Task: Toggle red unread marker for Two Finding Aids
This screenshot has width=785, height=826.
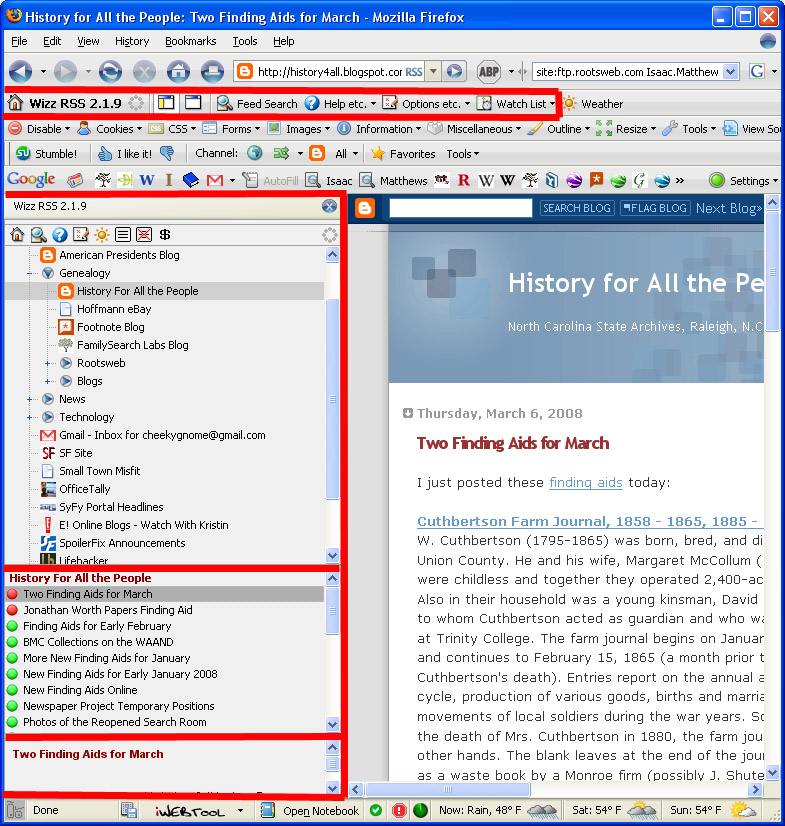Action: click(x=13, y=594)
